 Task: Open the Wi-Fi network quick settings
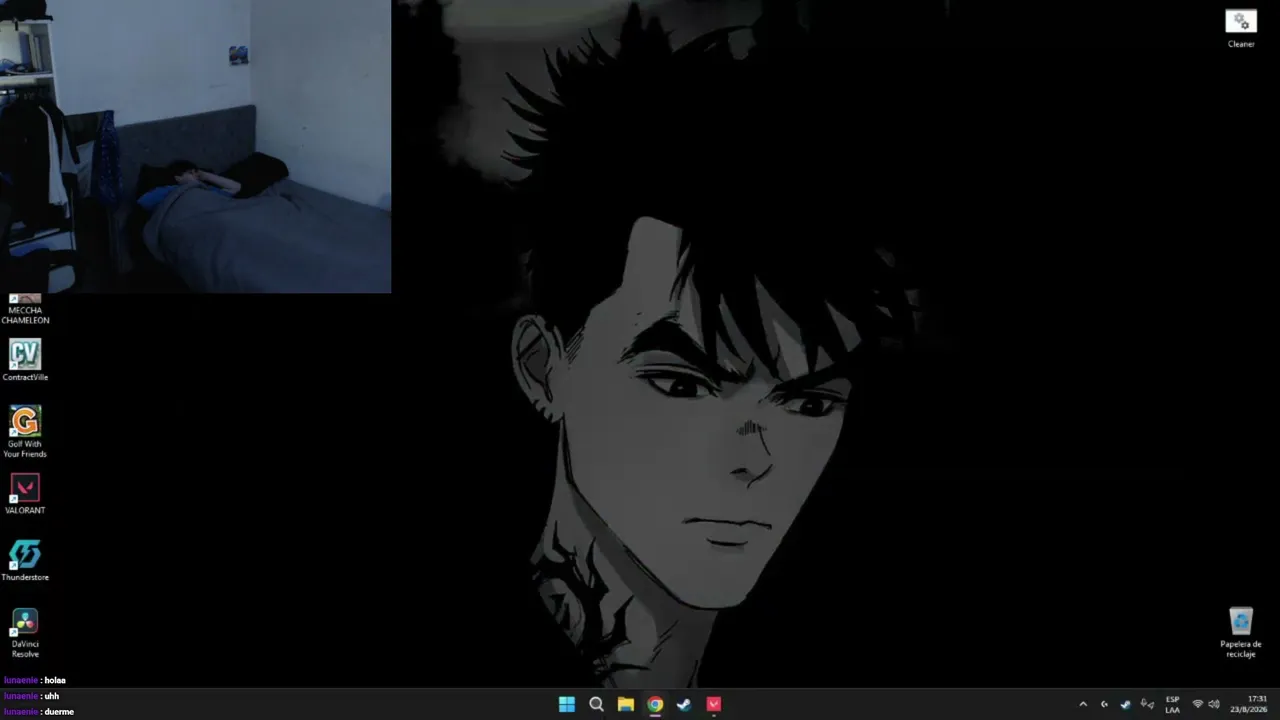[1198, 704]
